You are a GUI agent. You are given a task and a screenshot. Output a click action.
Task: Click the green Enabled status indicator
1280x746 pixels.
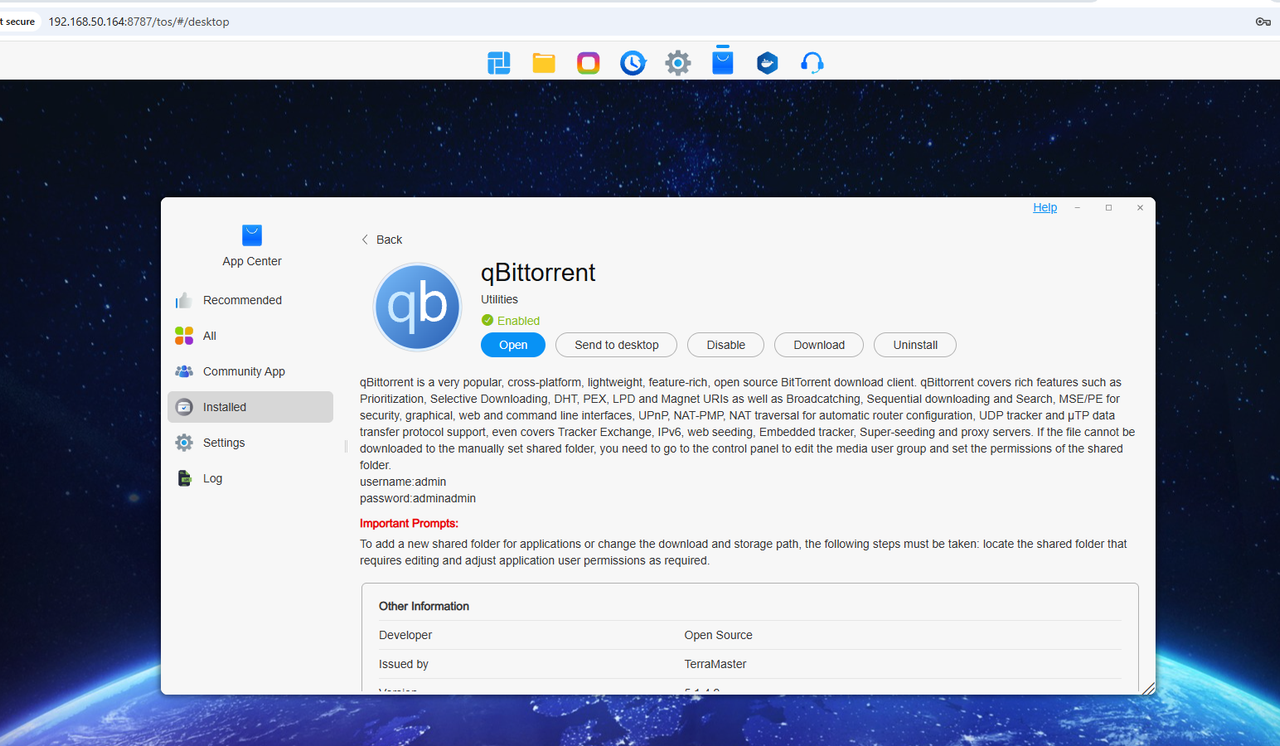(510, 321)
